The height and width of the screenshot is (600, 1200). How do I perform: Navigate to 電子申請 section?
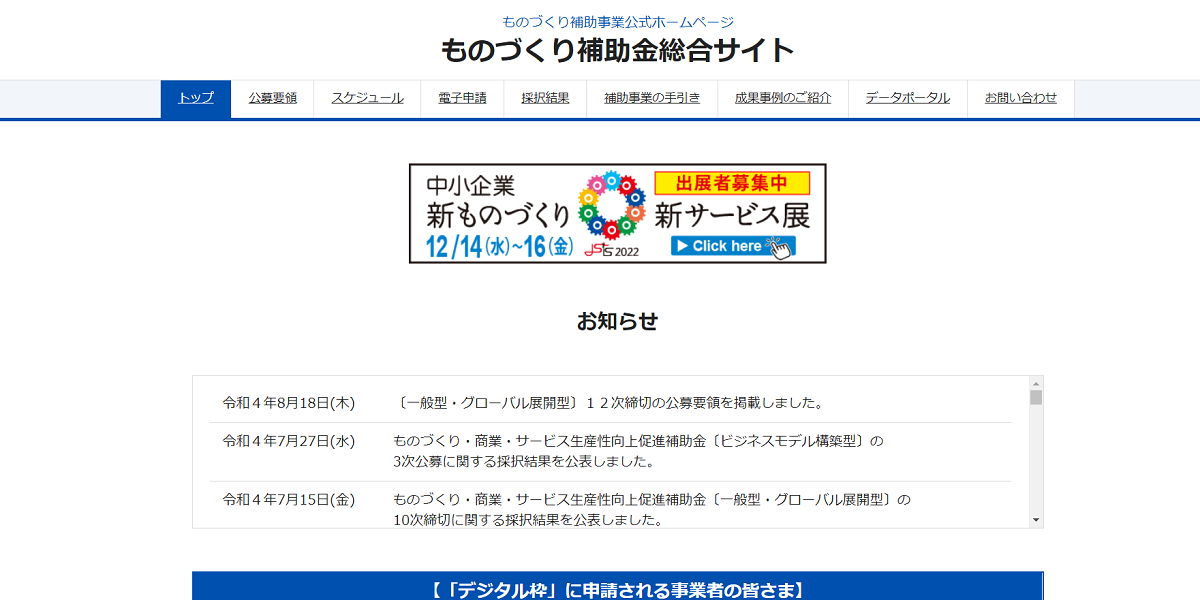pos(461,98)
